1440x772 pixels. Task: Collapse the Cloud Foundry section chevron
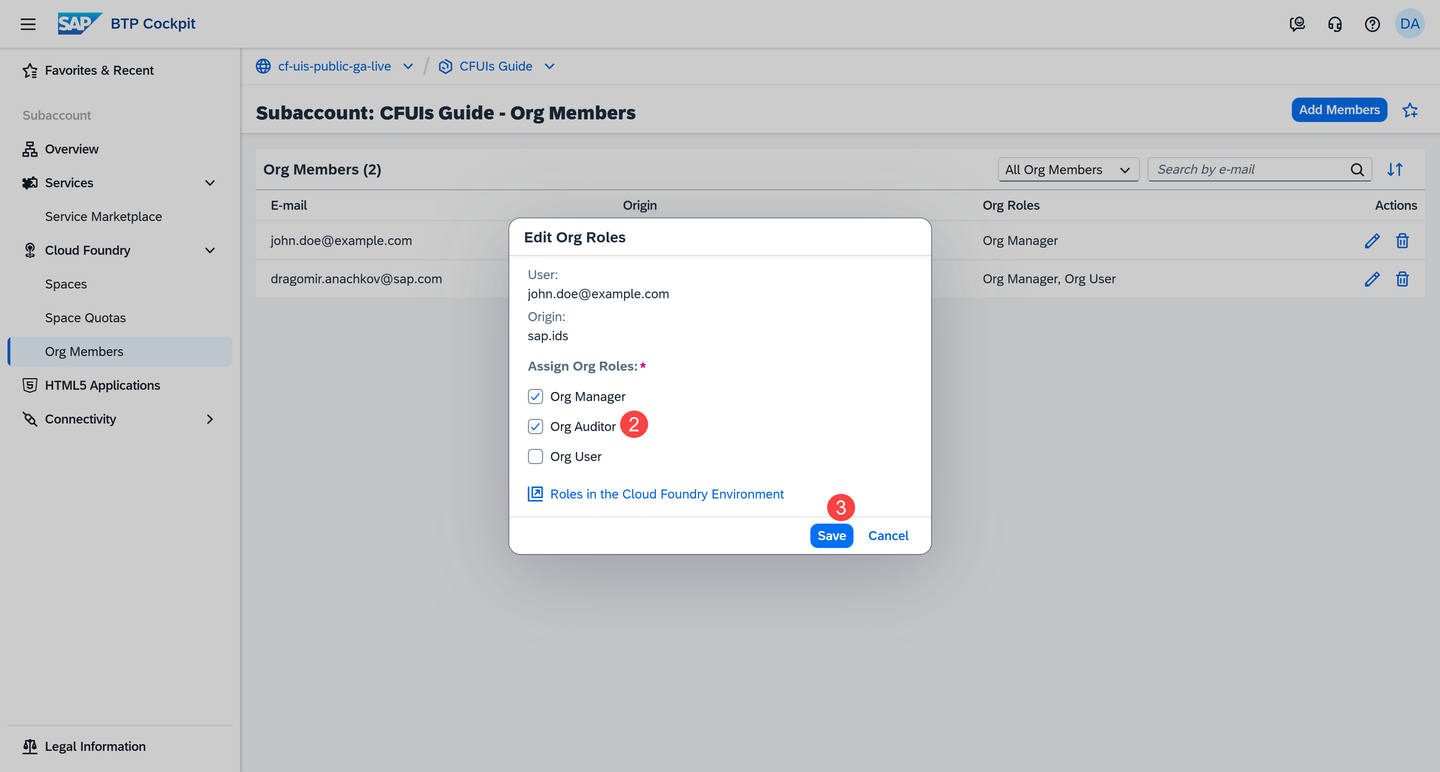coord(210,251)
